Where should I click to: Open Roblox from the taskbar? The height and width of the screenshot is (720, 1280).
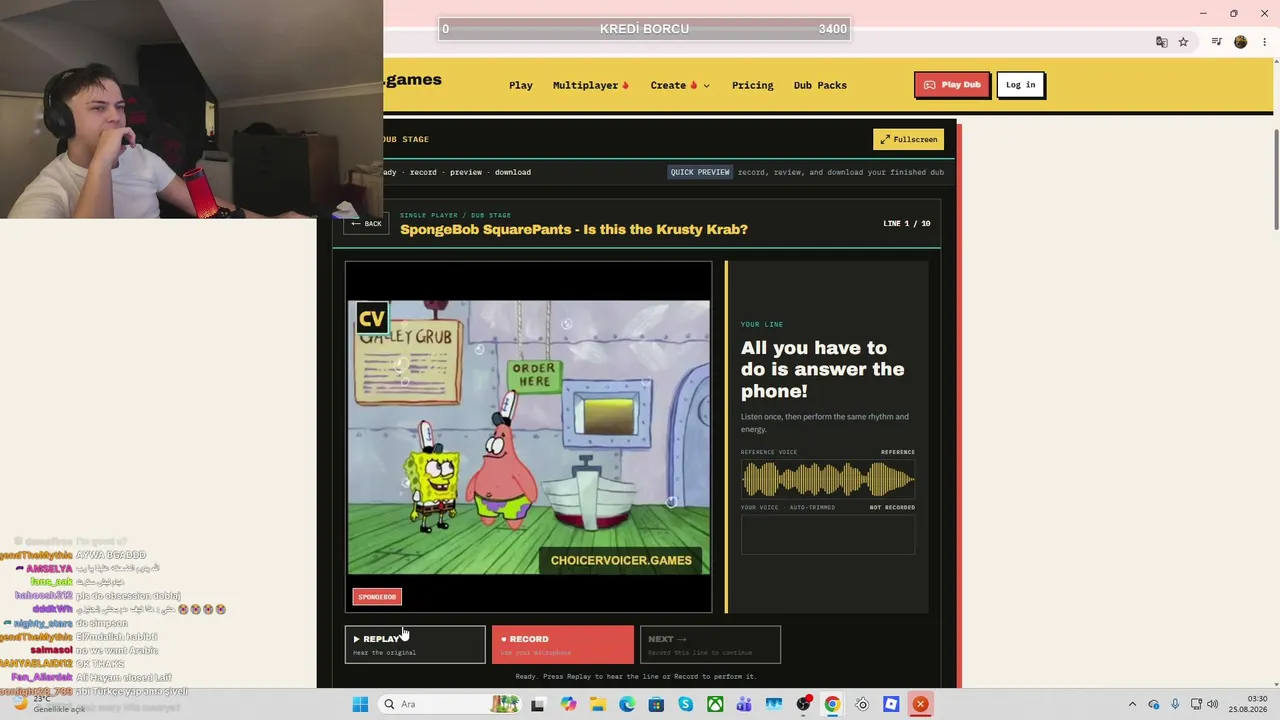[891, 704]
